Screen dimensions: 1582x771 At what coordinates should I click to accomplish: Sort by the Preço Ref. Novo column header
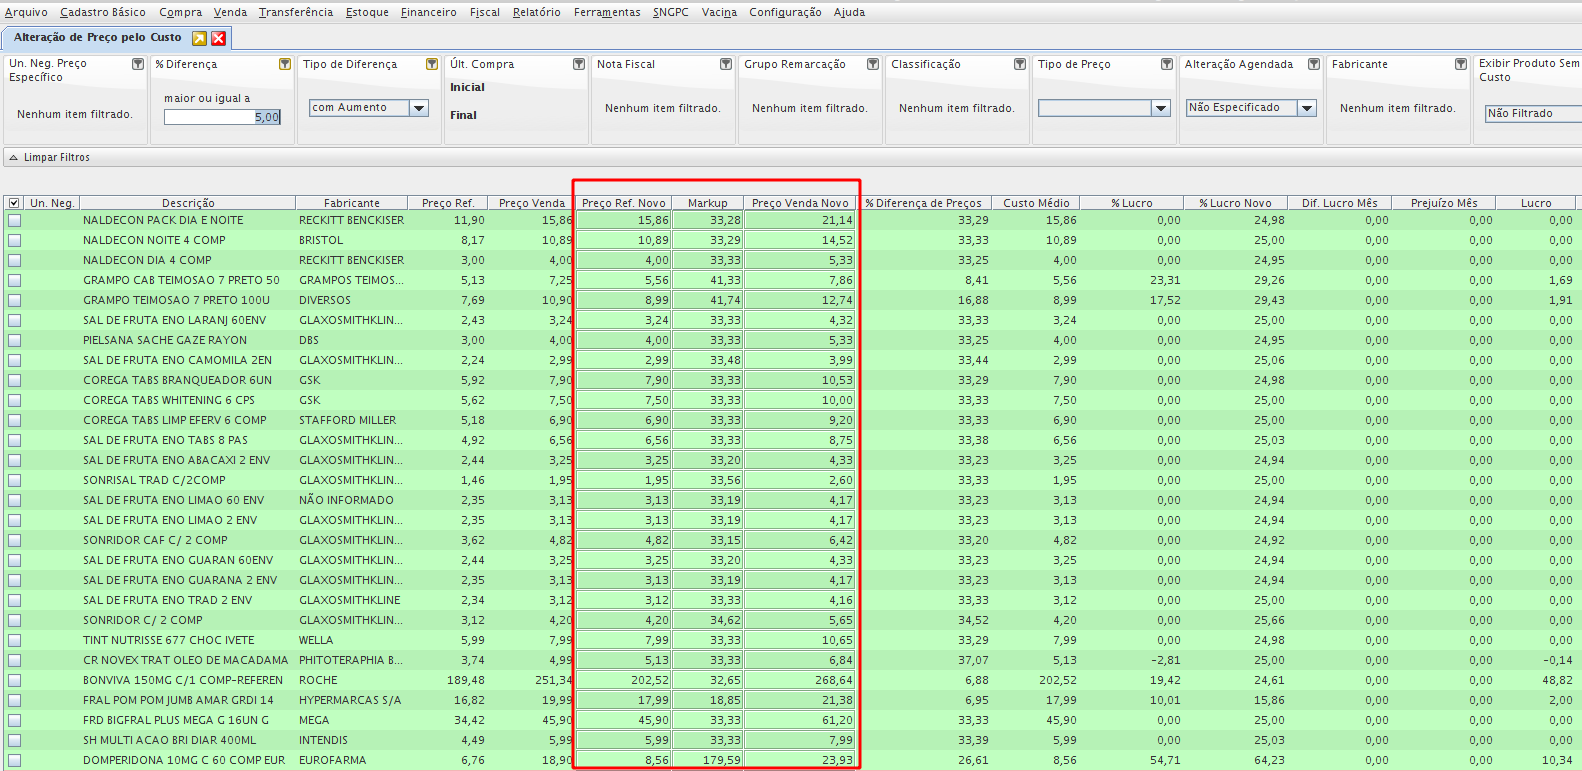click(624, 203)
